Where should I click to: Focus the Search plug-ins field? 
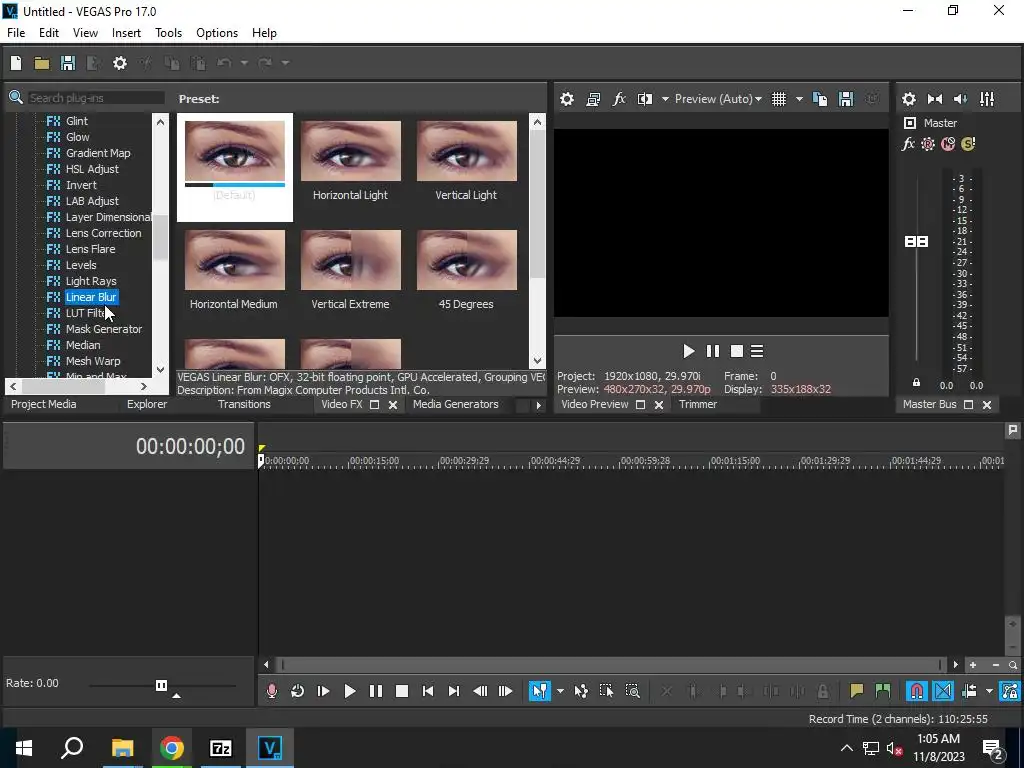coord(95,98)
